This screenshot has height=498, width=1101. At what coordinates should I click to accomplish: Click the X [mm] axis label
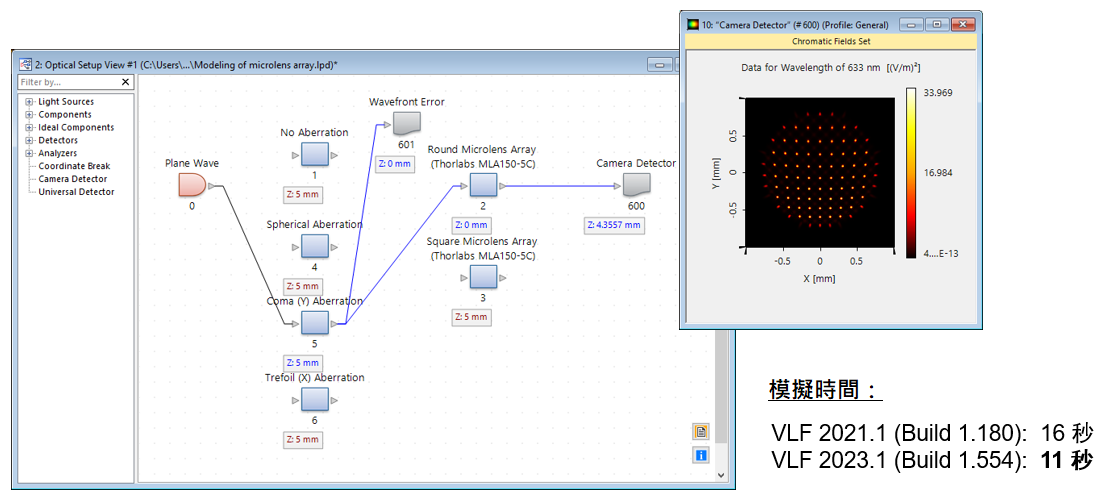click(x=819, y=278)
